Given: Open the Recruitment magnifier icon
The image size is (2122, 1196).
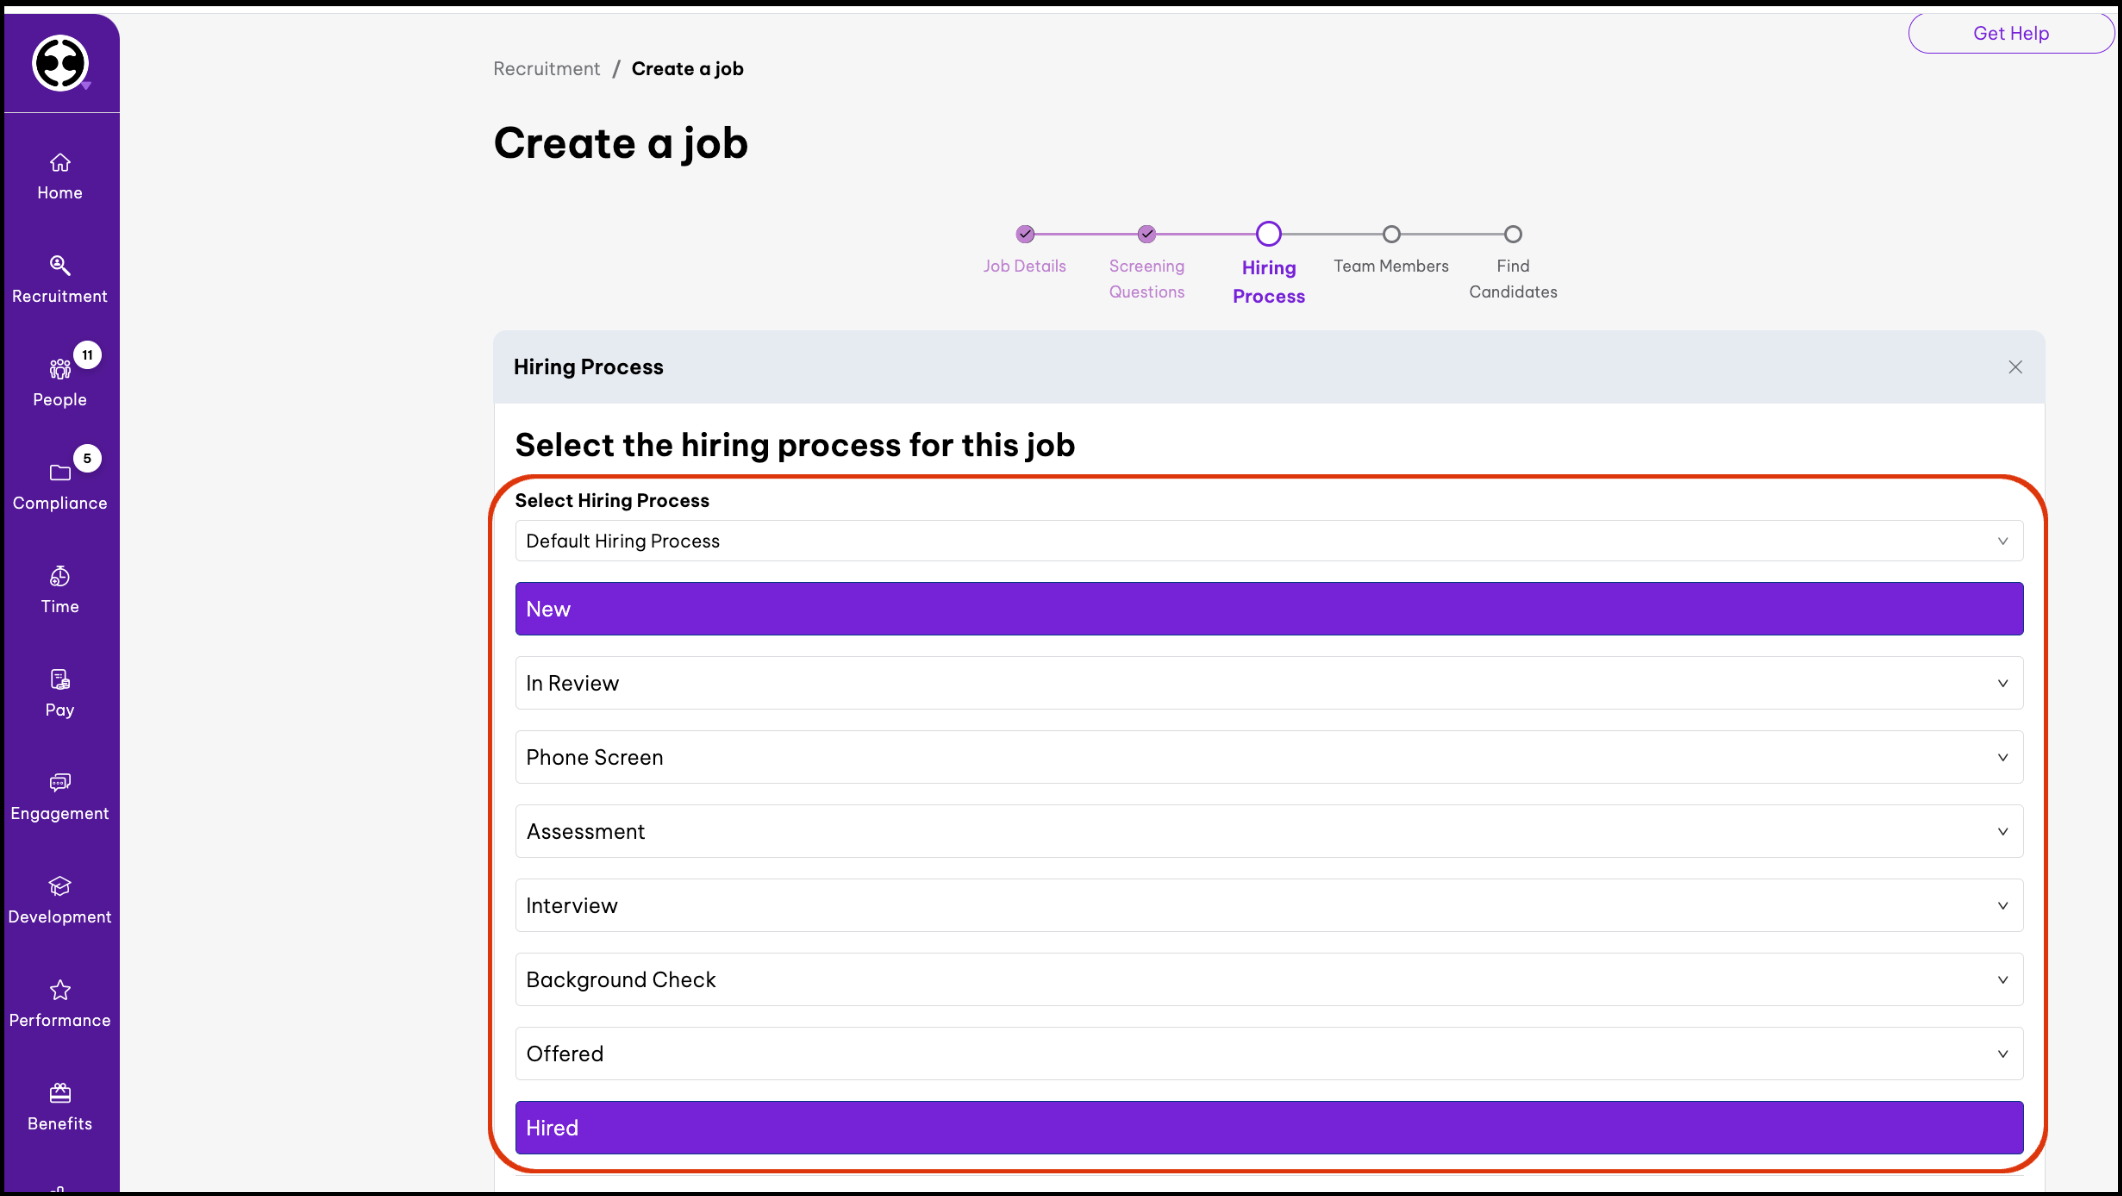Looking at the screenshot, I should [x=60, y=266].
